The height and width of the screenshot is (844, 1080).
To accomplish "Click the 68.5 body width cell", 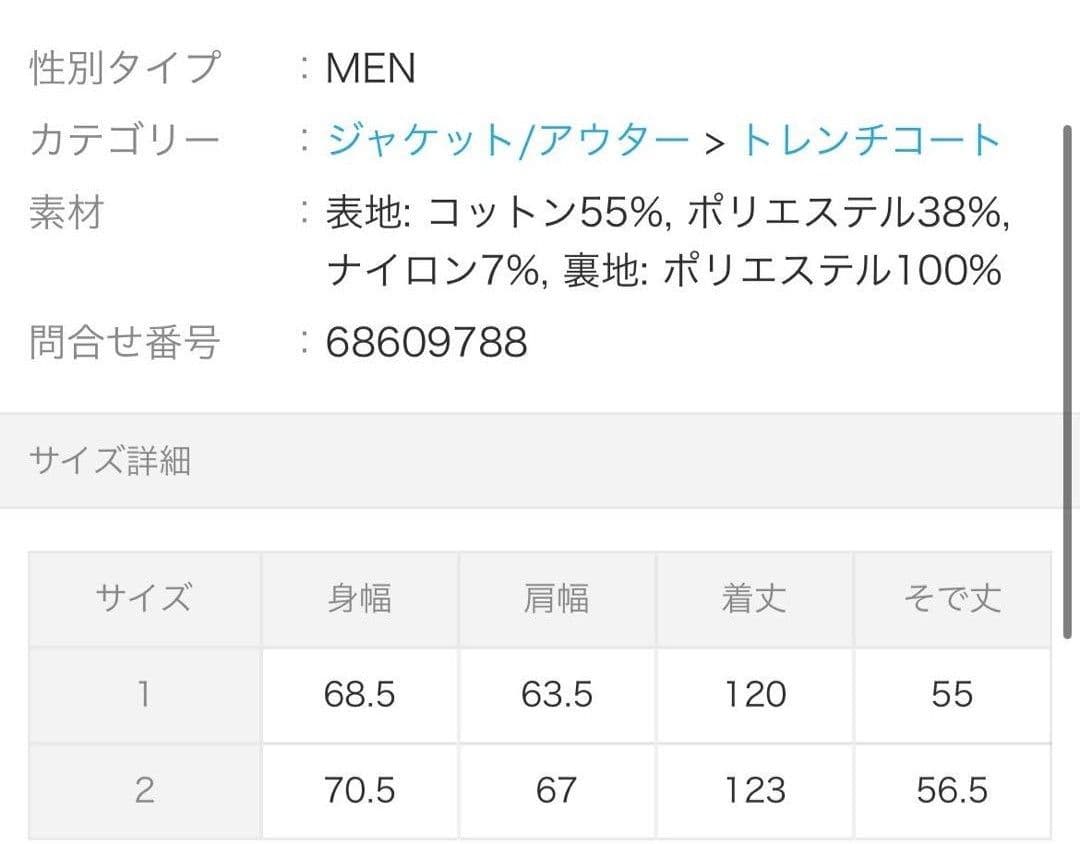I will pyautogui.click(x=359, y=694).
